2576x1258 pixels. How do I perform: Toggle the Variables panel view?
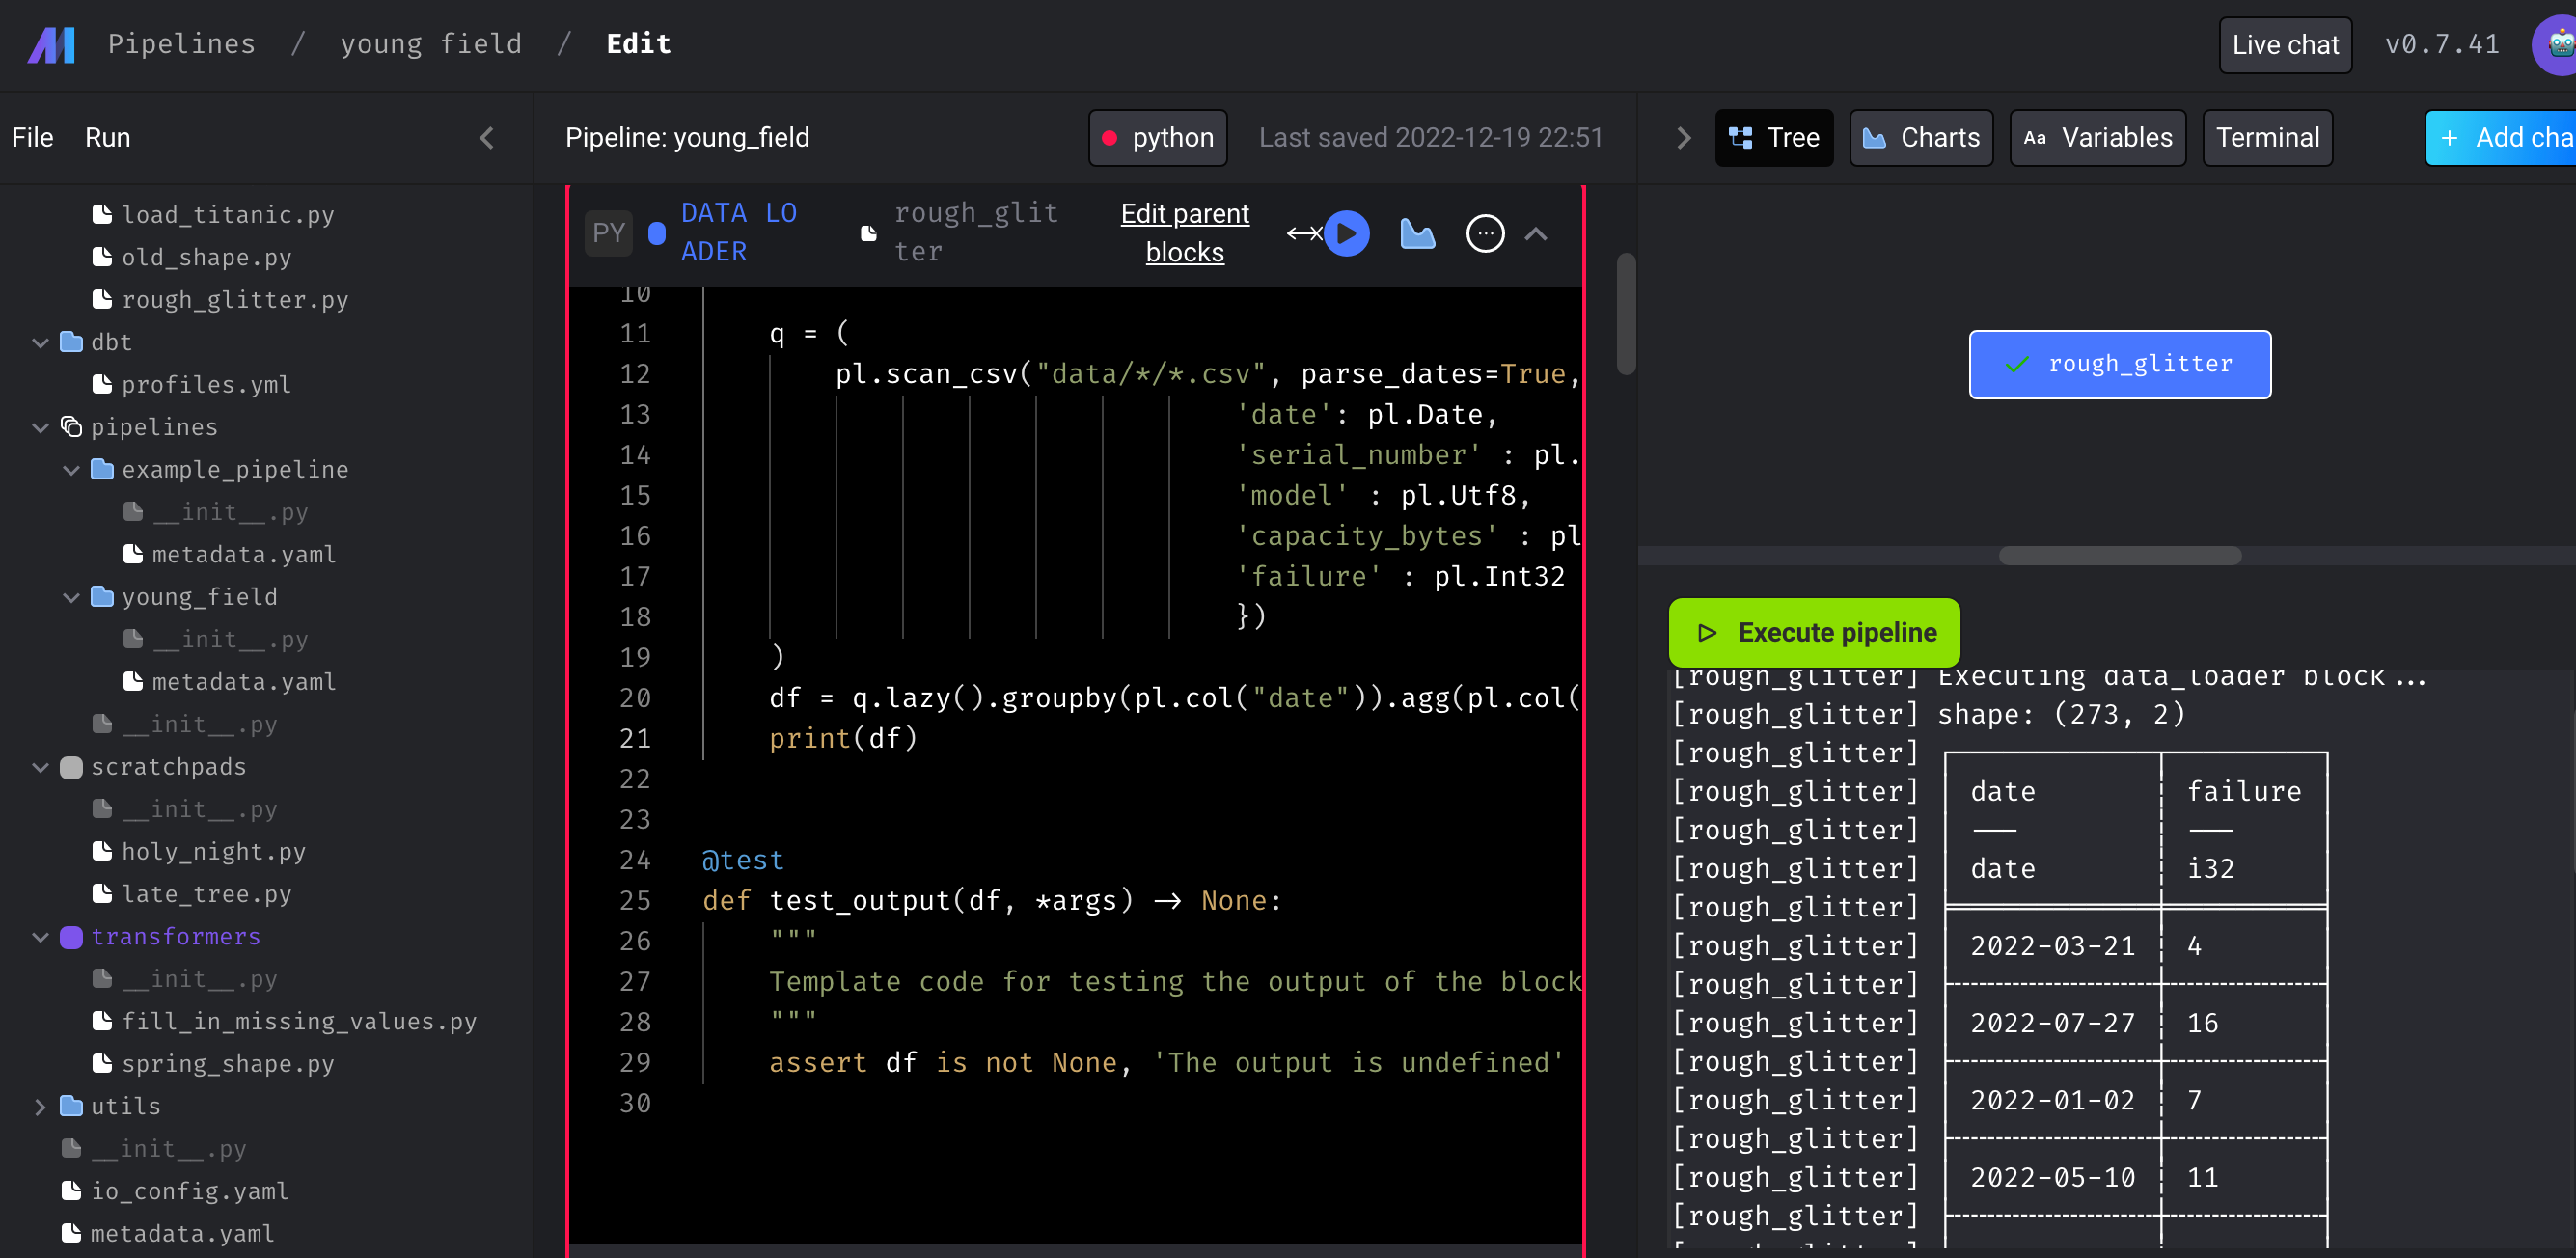point(2098,137)
